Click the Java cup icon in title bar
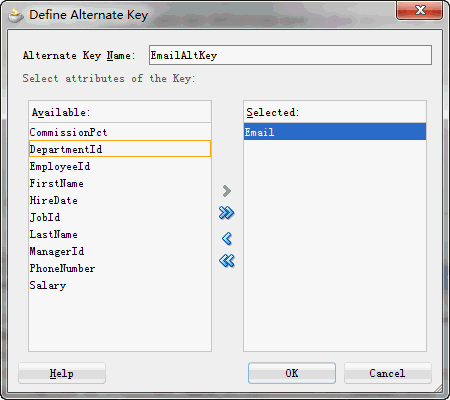 [x=15, y=15]
